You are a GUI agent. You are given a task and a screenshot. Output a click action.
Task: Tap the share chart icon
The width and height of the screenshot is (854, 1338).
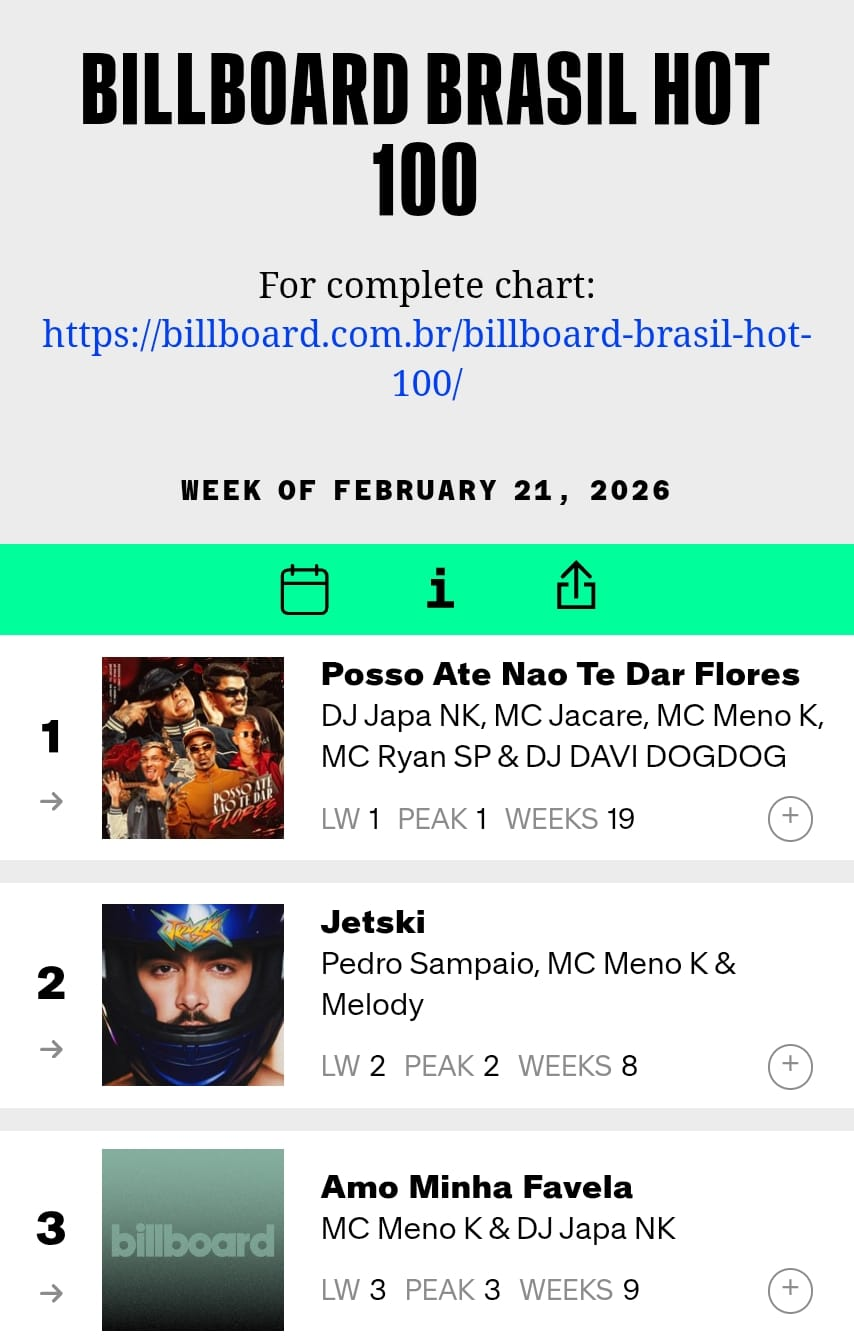pos(575,587)
